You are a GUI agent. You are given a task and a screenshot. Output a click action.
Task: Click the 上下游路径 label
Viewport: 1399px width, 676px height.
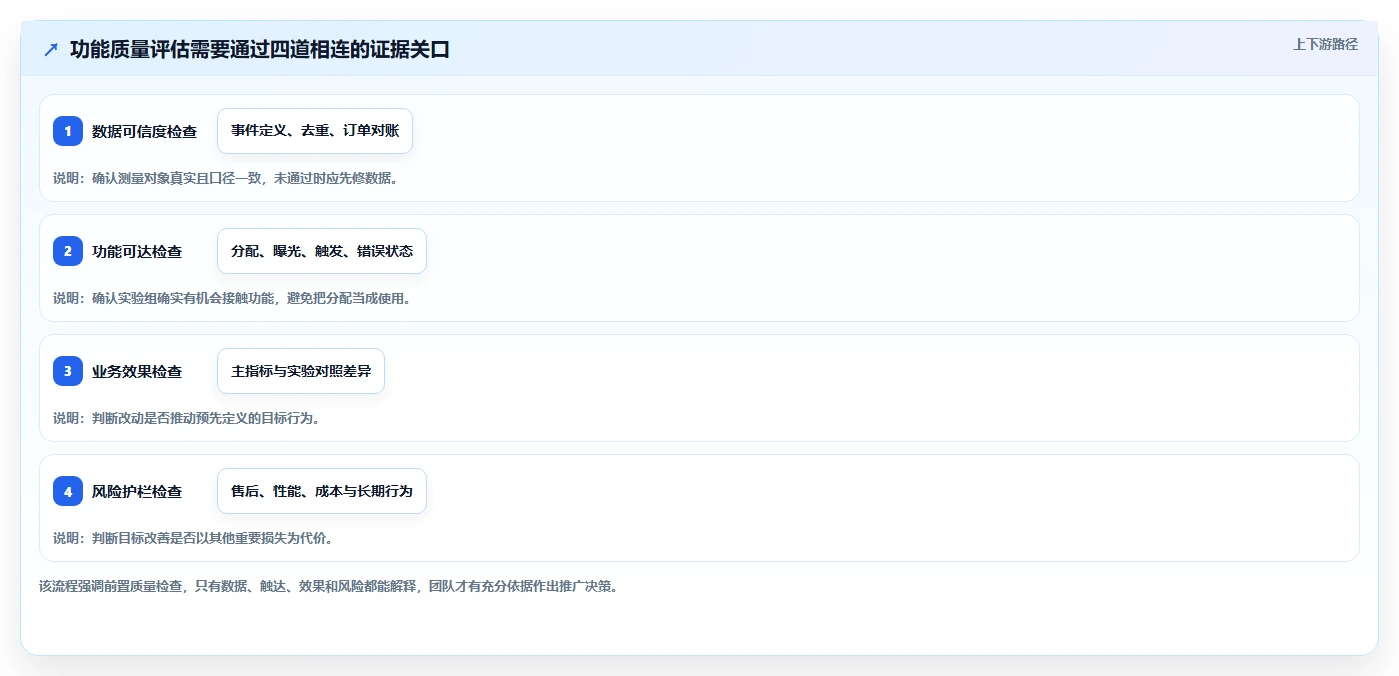(1325, 44)
